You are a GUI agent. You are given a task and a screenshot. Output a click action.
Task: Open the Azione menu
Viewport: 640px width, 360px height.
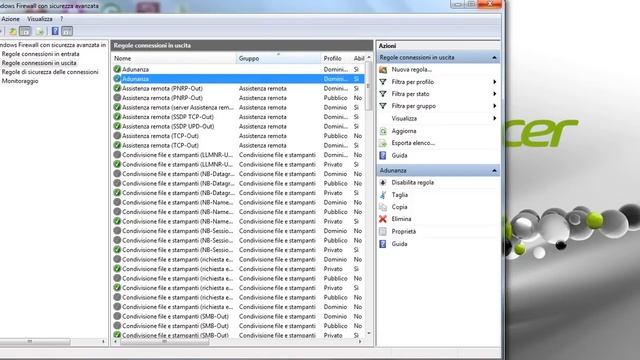tap(10, 19)
